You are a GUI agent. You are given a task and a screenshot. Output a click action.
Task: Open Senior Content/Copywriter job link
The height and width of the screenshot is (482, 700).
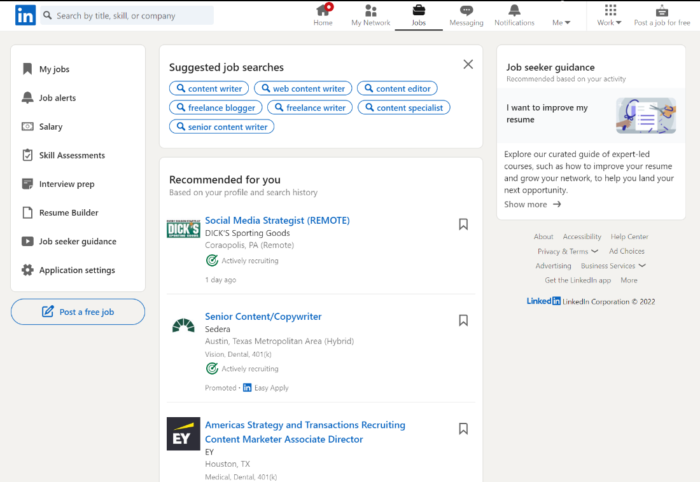(x=263, y=316)
